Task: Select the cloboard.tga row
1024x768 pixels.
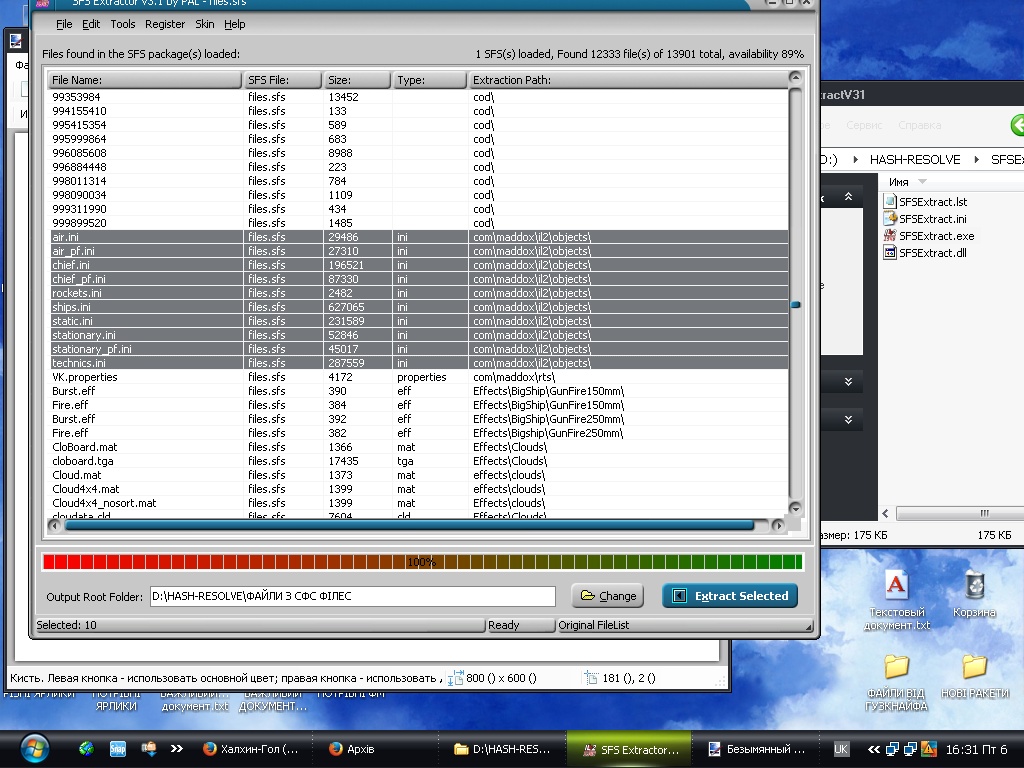Action: click(419, 461)
